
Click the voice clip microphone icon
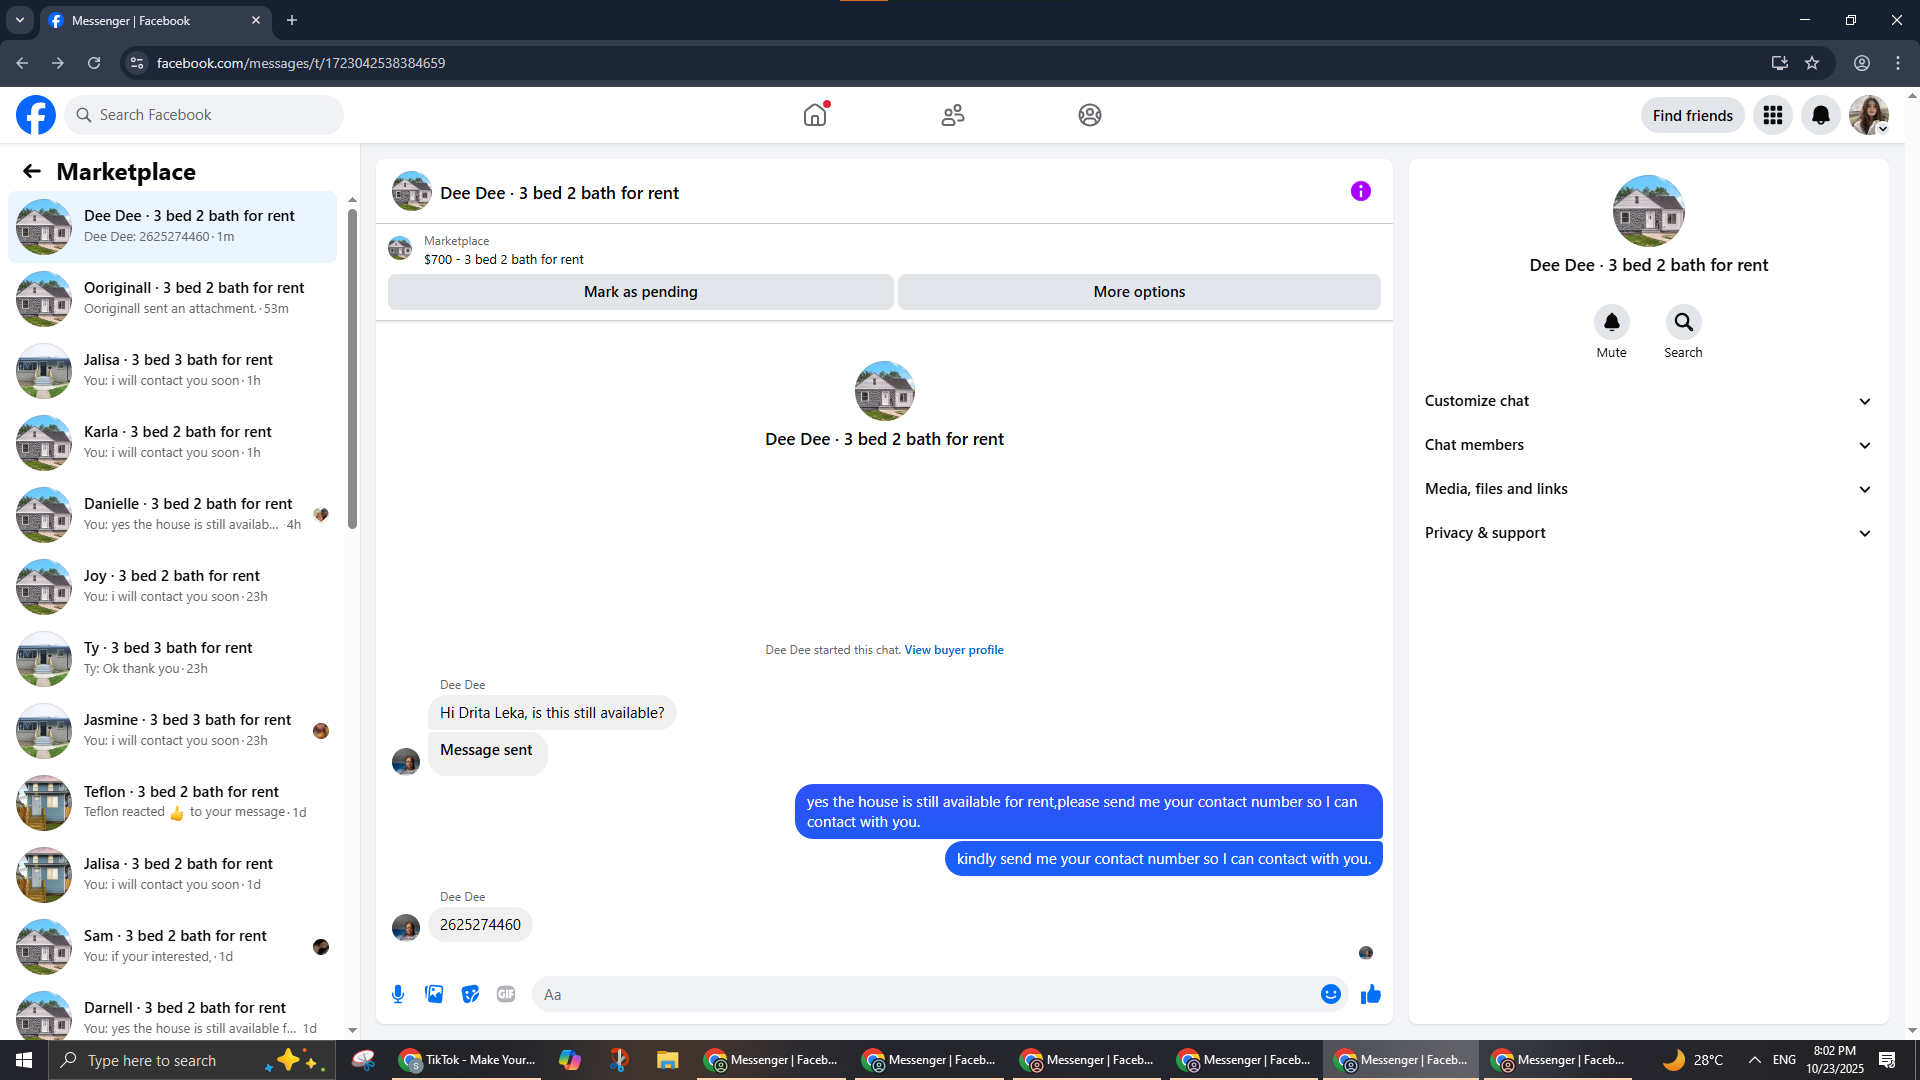(x=398, y=994)
